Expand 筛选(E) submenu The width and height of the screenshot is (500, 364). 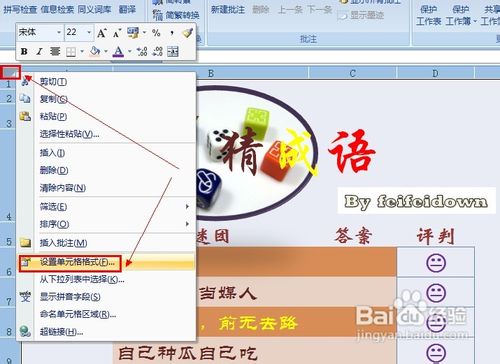click(x=106, y=207)
